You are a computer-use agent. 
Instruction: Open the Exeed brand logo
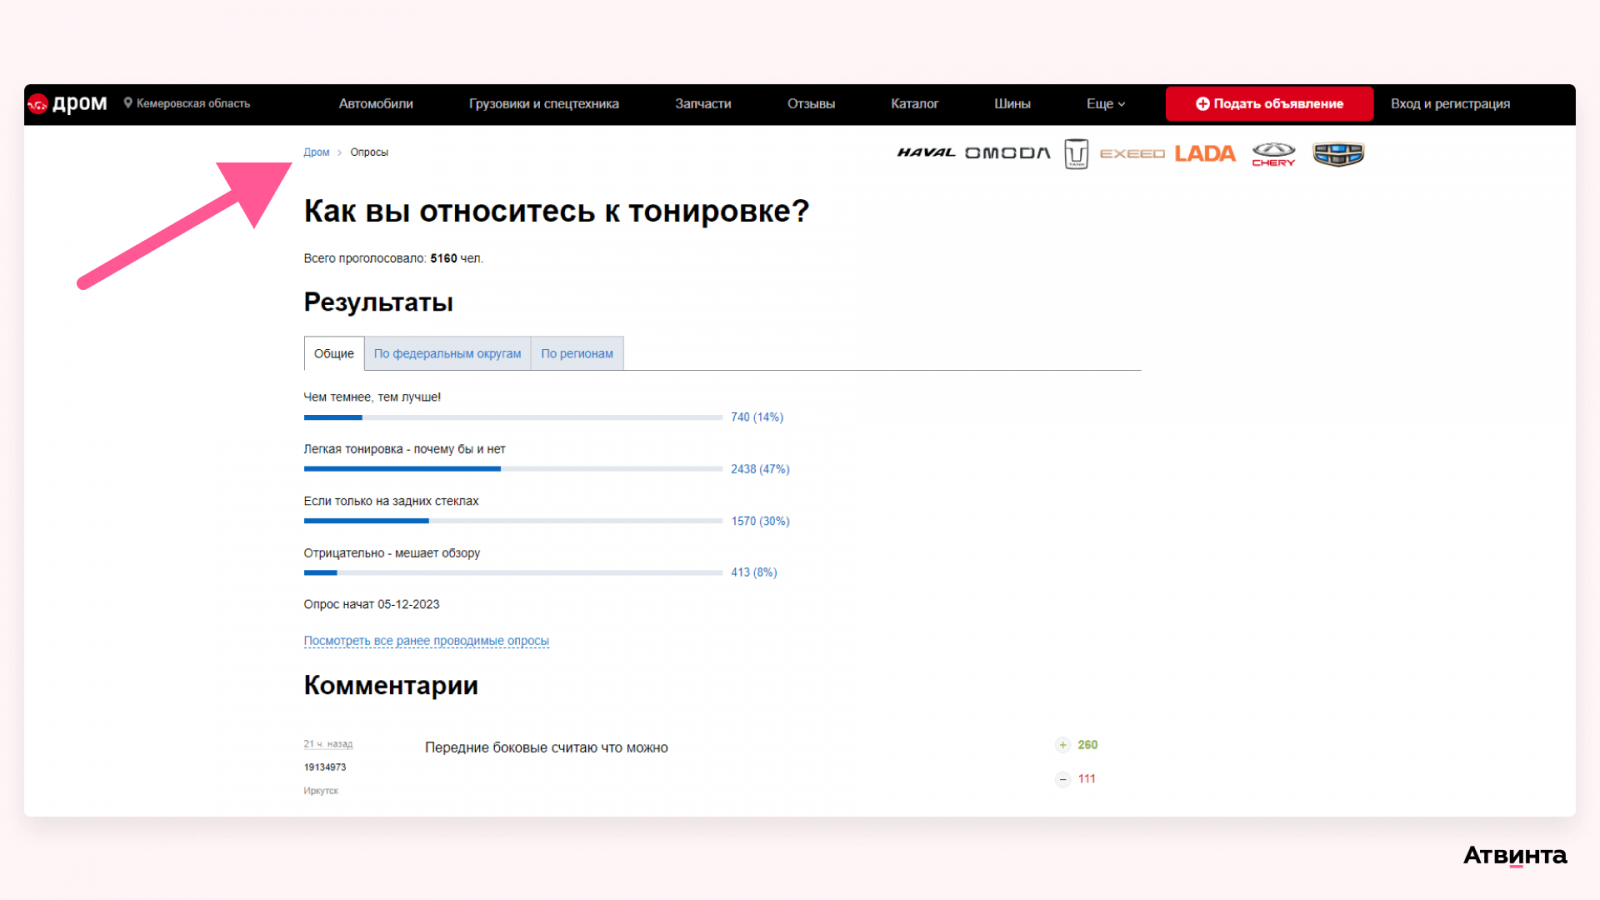[1132, 154]
